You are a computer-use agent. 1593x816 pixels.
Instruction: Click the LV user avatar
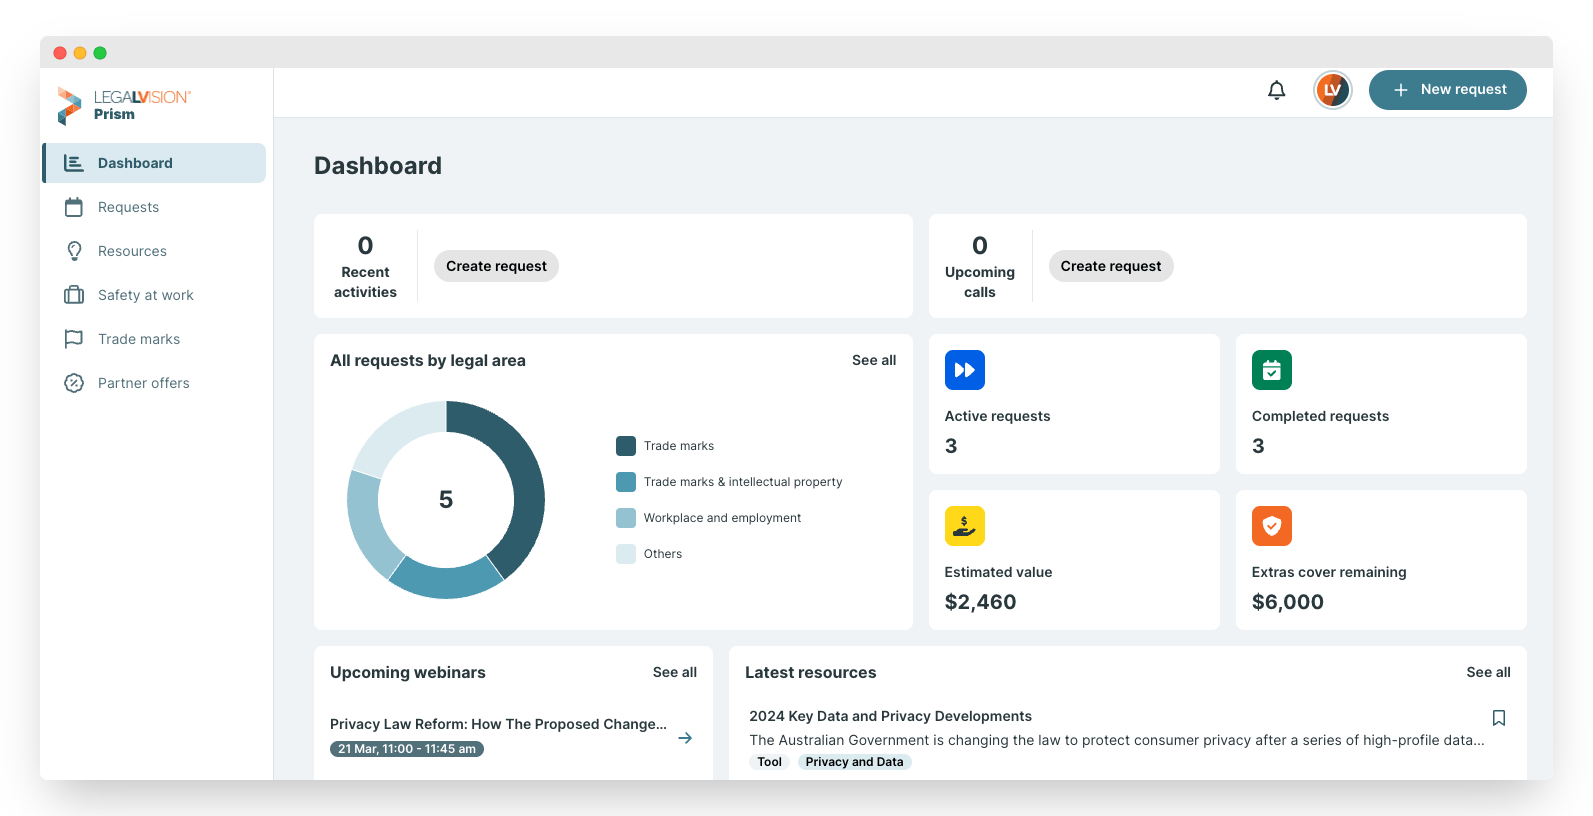click(1332, 90)
